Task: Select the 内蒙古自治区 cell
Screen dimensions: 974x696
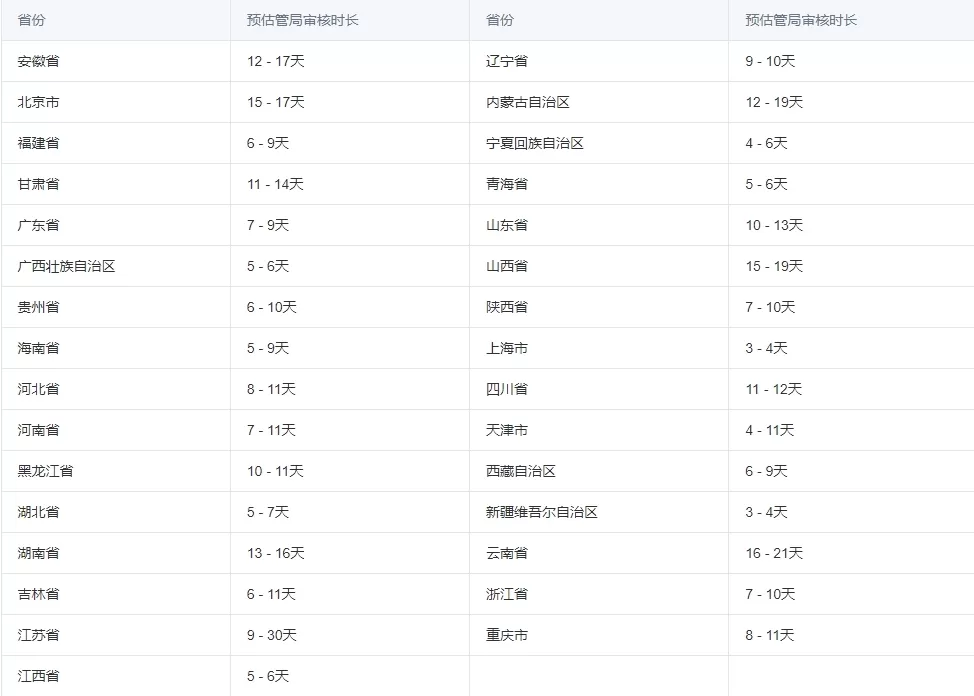Action: click(x=528, y=102)
